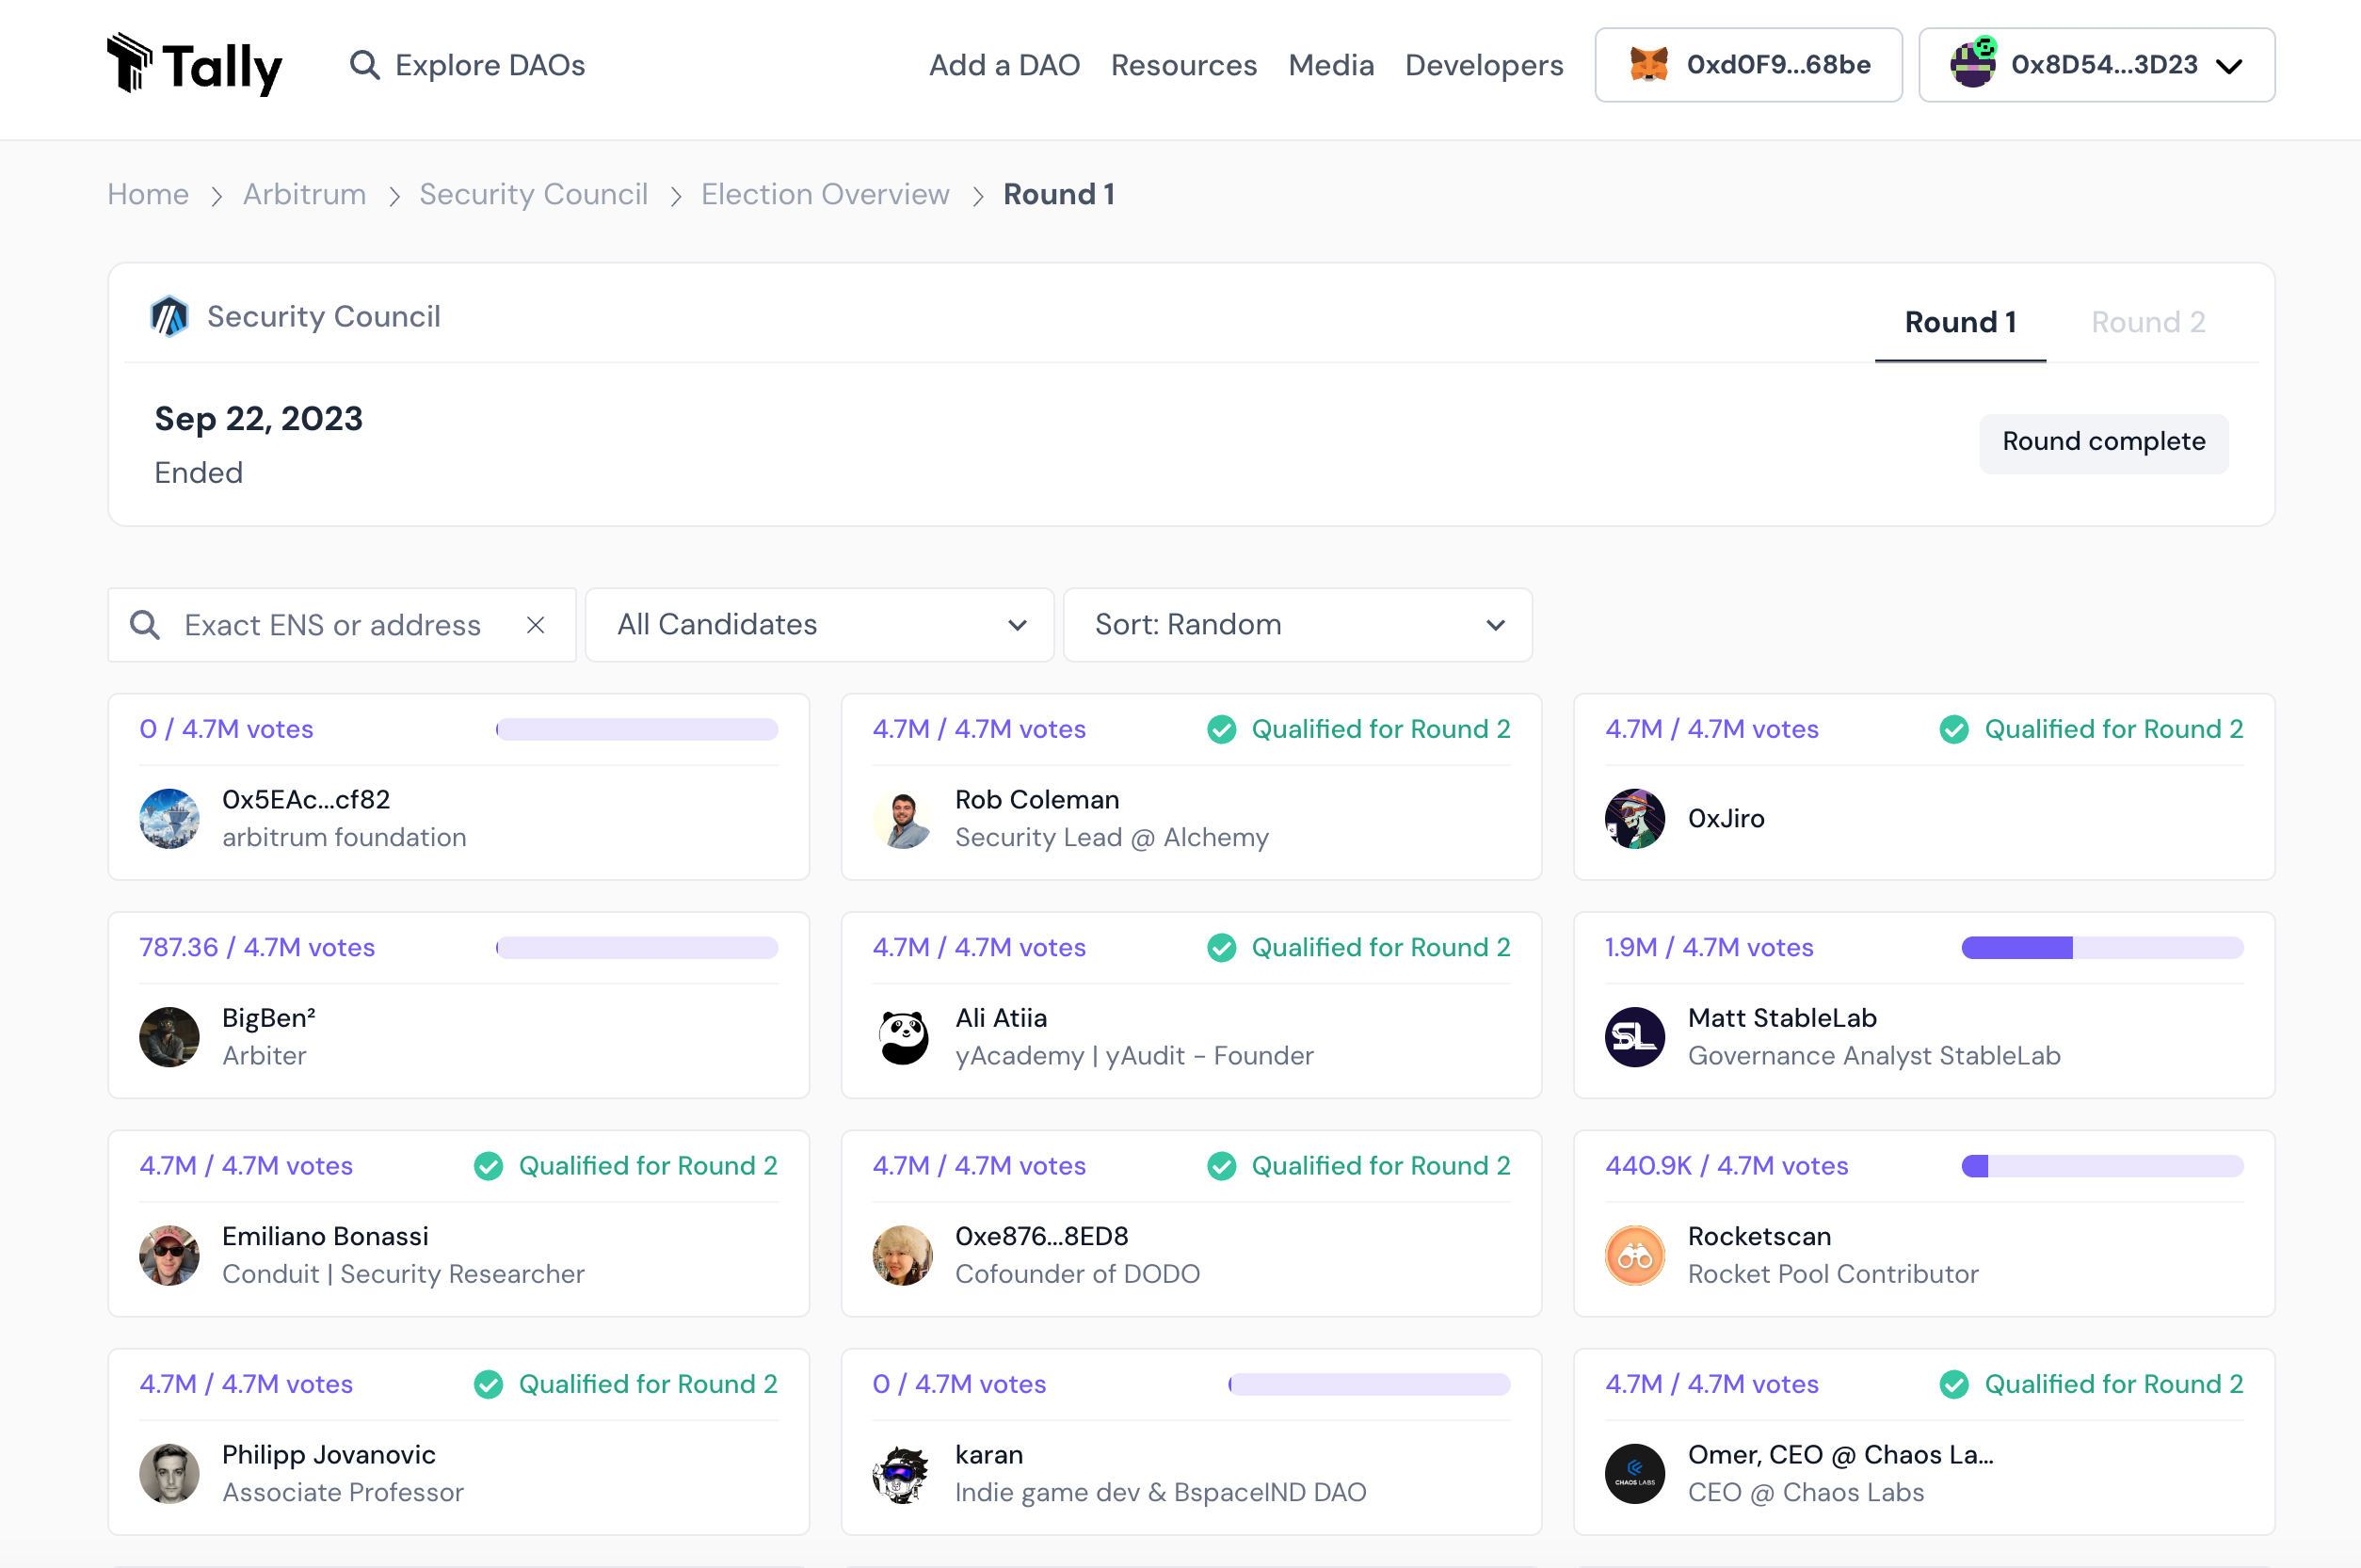This screenshot has width=2361, height=1568.
Task: Go to Home breadcrumb
Action: click(x=148, y=194)
